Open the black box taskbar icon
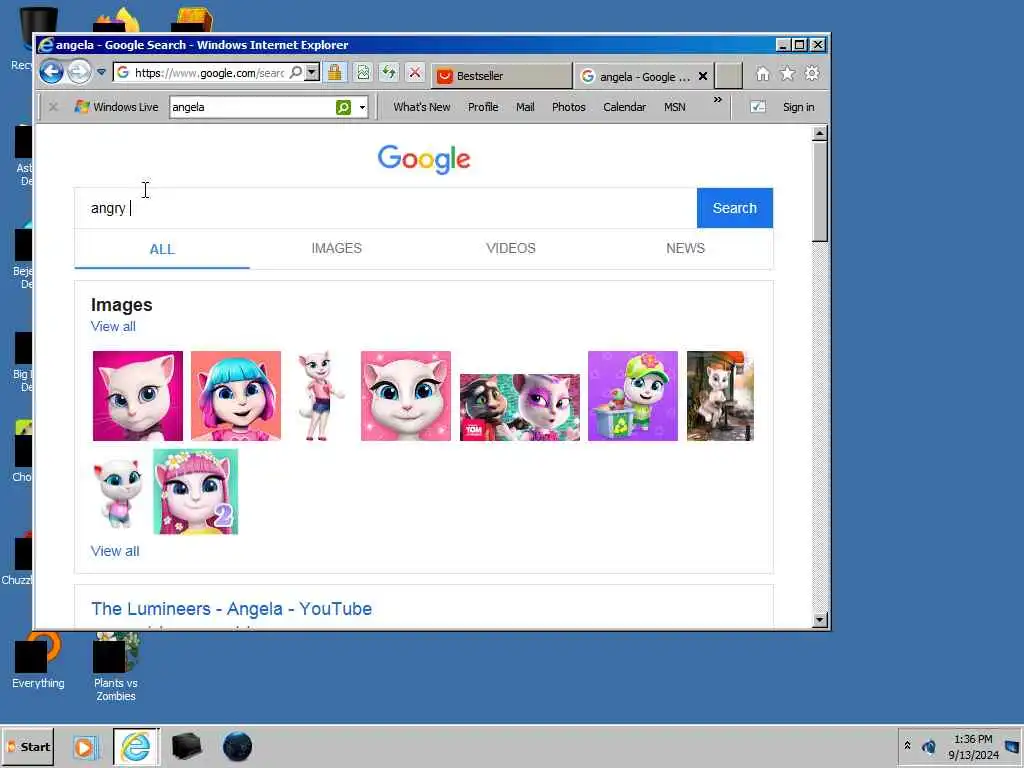 (187, 746)
